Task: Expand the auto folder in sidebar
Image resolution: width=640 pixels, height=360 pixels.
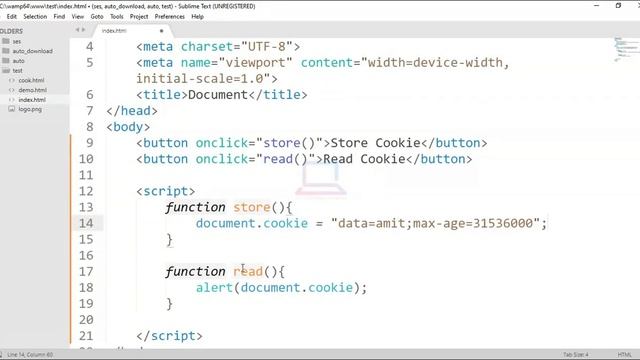Action: click(18, 61)
